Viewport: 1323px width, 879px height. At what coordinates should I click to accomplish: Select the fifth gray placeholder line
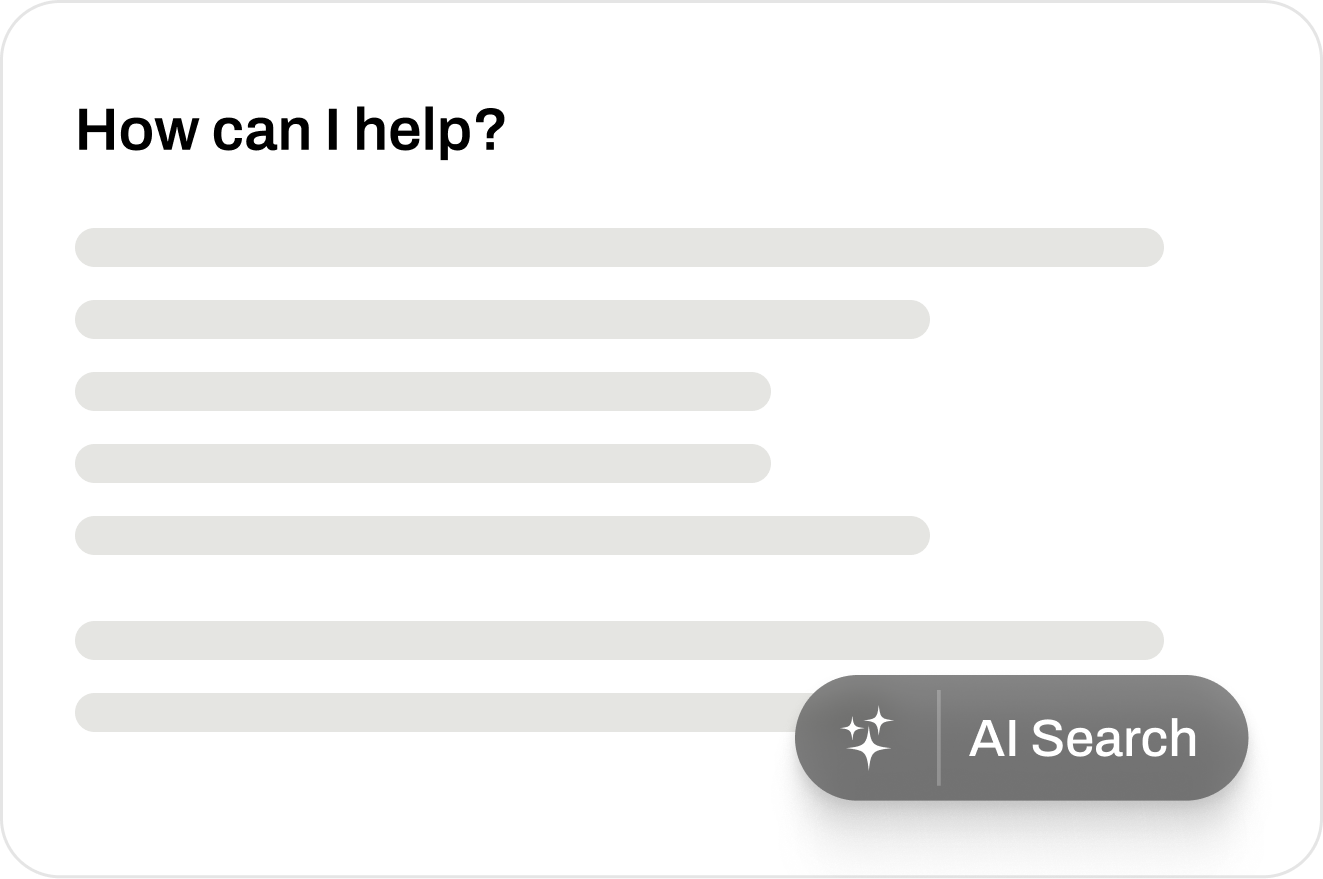tap(502, 535)
